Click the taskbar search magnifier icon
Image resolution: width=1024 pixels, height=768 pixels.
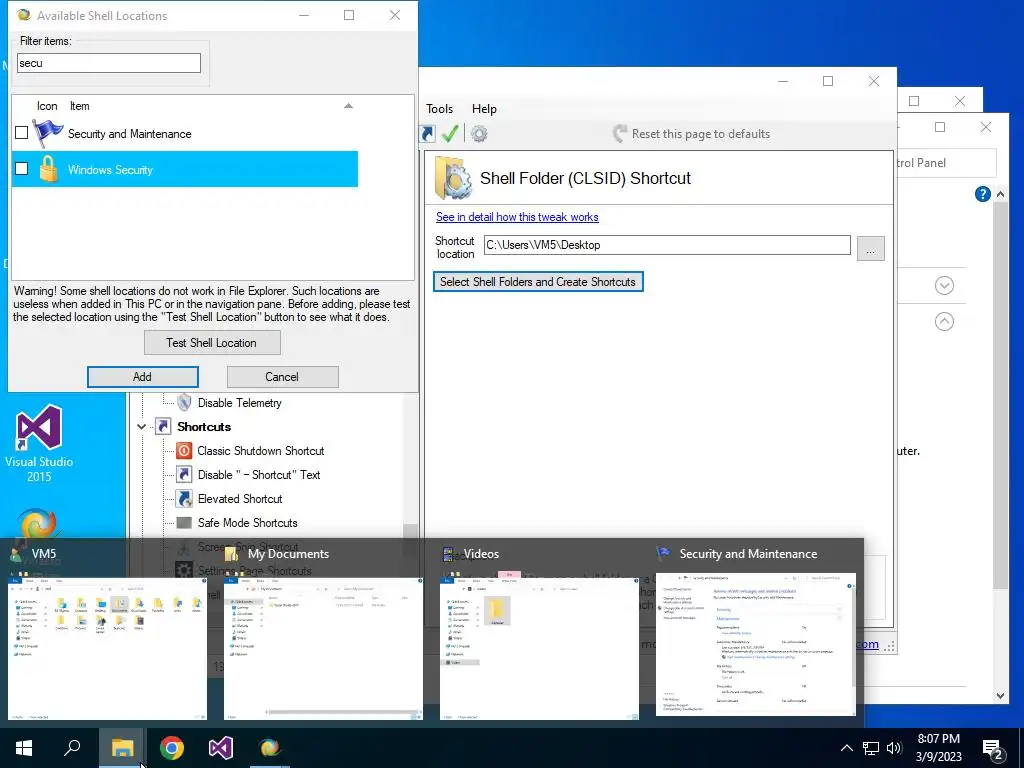(x=72, y=748)
